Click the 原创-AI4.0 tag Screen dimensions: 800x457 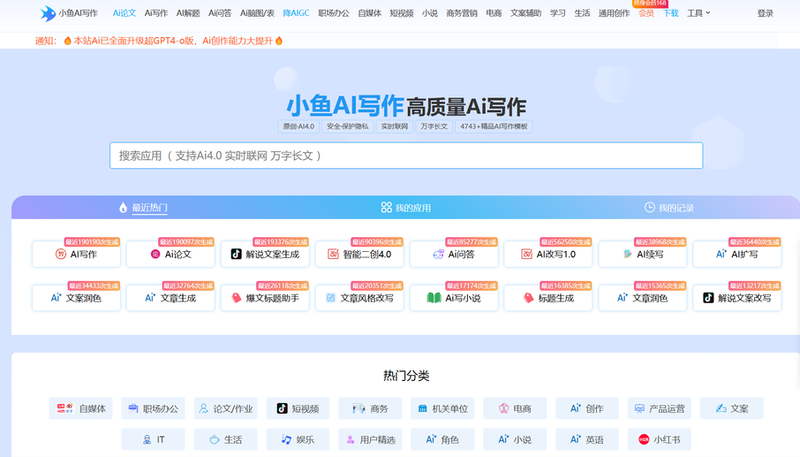(x=299, y=126)
